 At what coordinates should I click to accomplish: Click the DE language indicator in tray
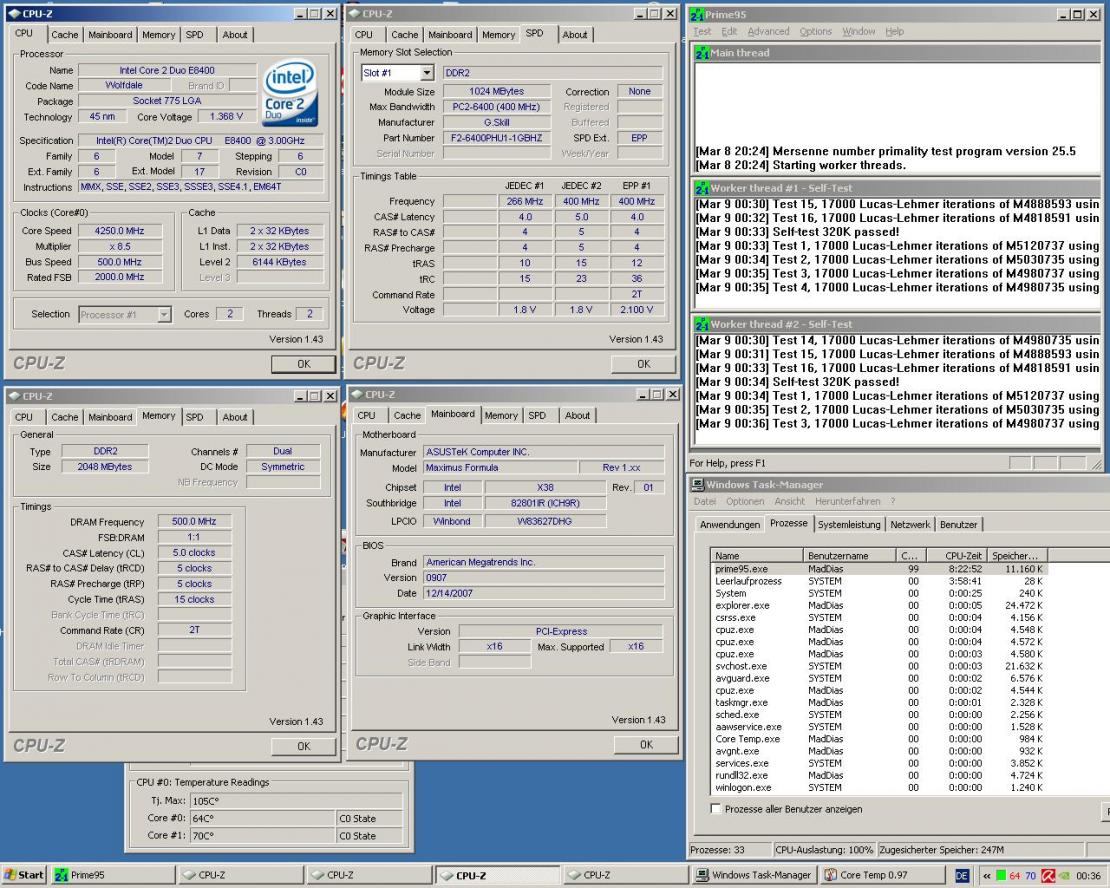pyautogui.click(x=961, y=875)
